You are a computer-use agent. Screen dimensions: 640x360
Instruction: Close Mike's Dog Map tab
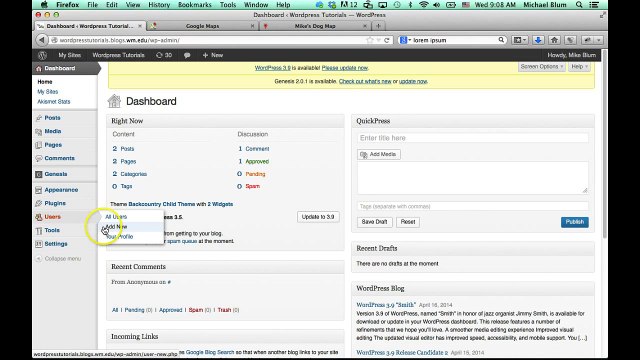pyautogui.click(x=365, y=26)
